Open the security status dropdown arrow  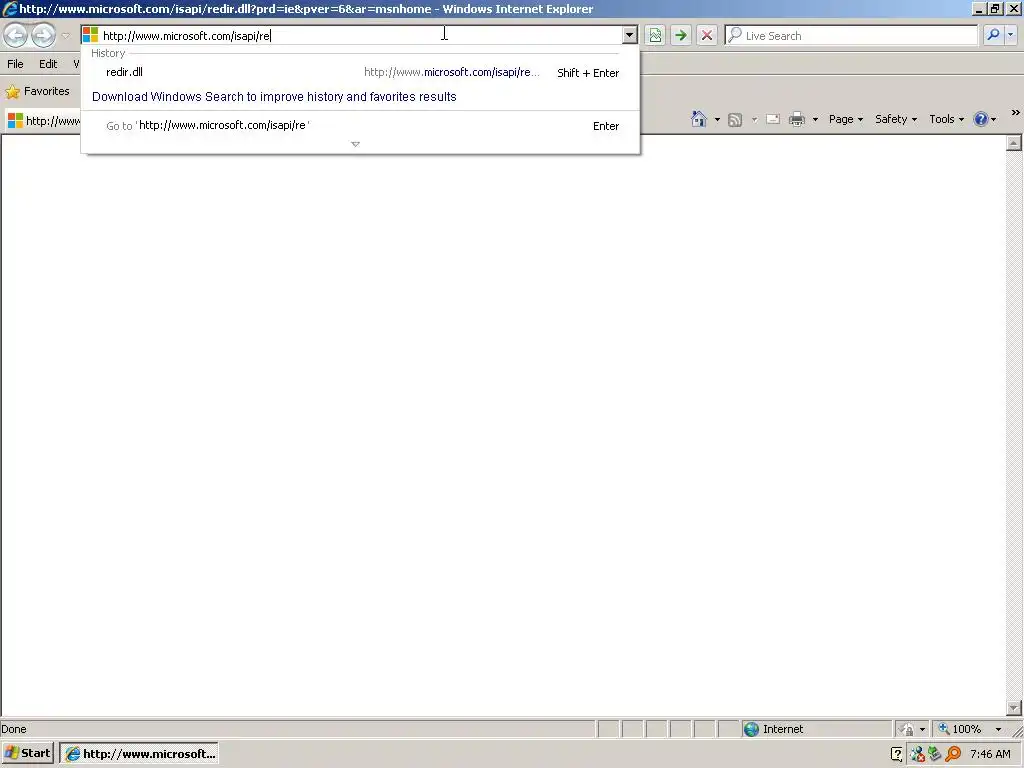tap(922, 729)
